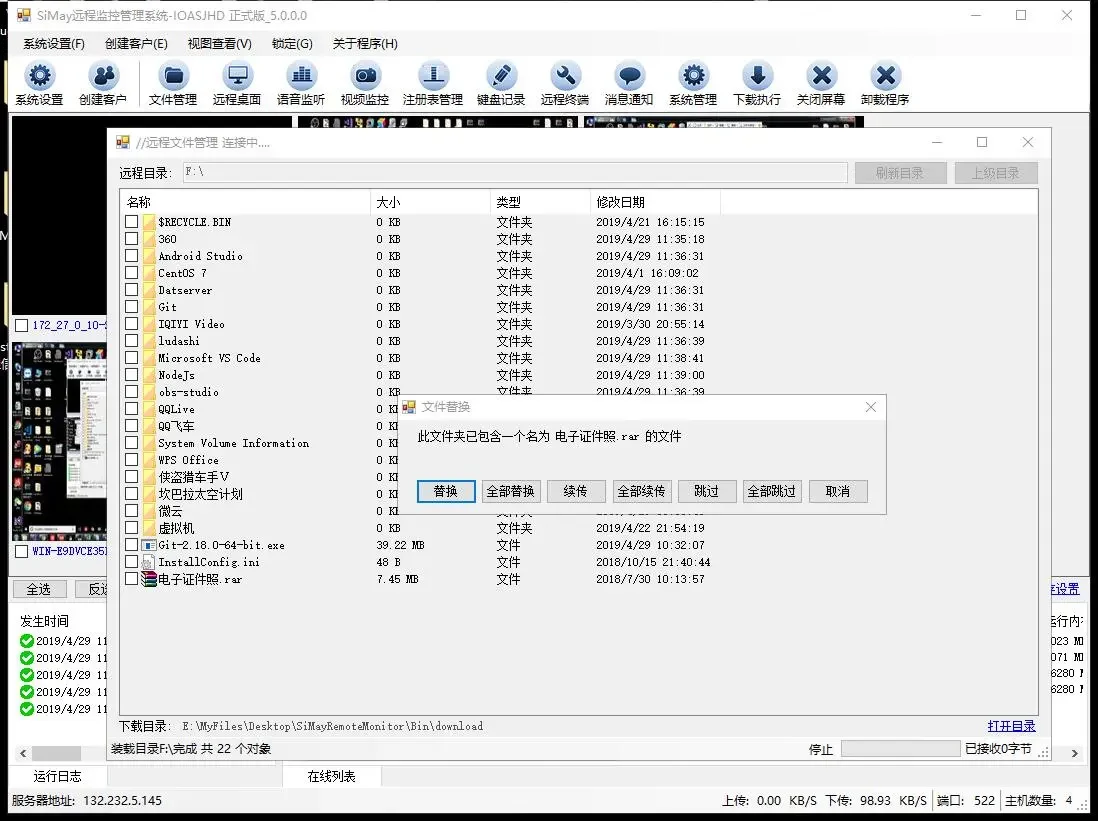Start 语音监听 audio monitoring

tap(301, 82)
